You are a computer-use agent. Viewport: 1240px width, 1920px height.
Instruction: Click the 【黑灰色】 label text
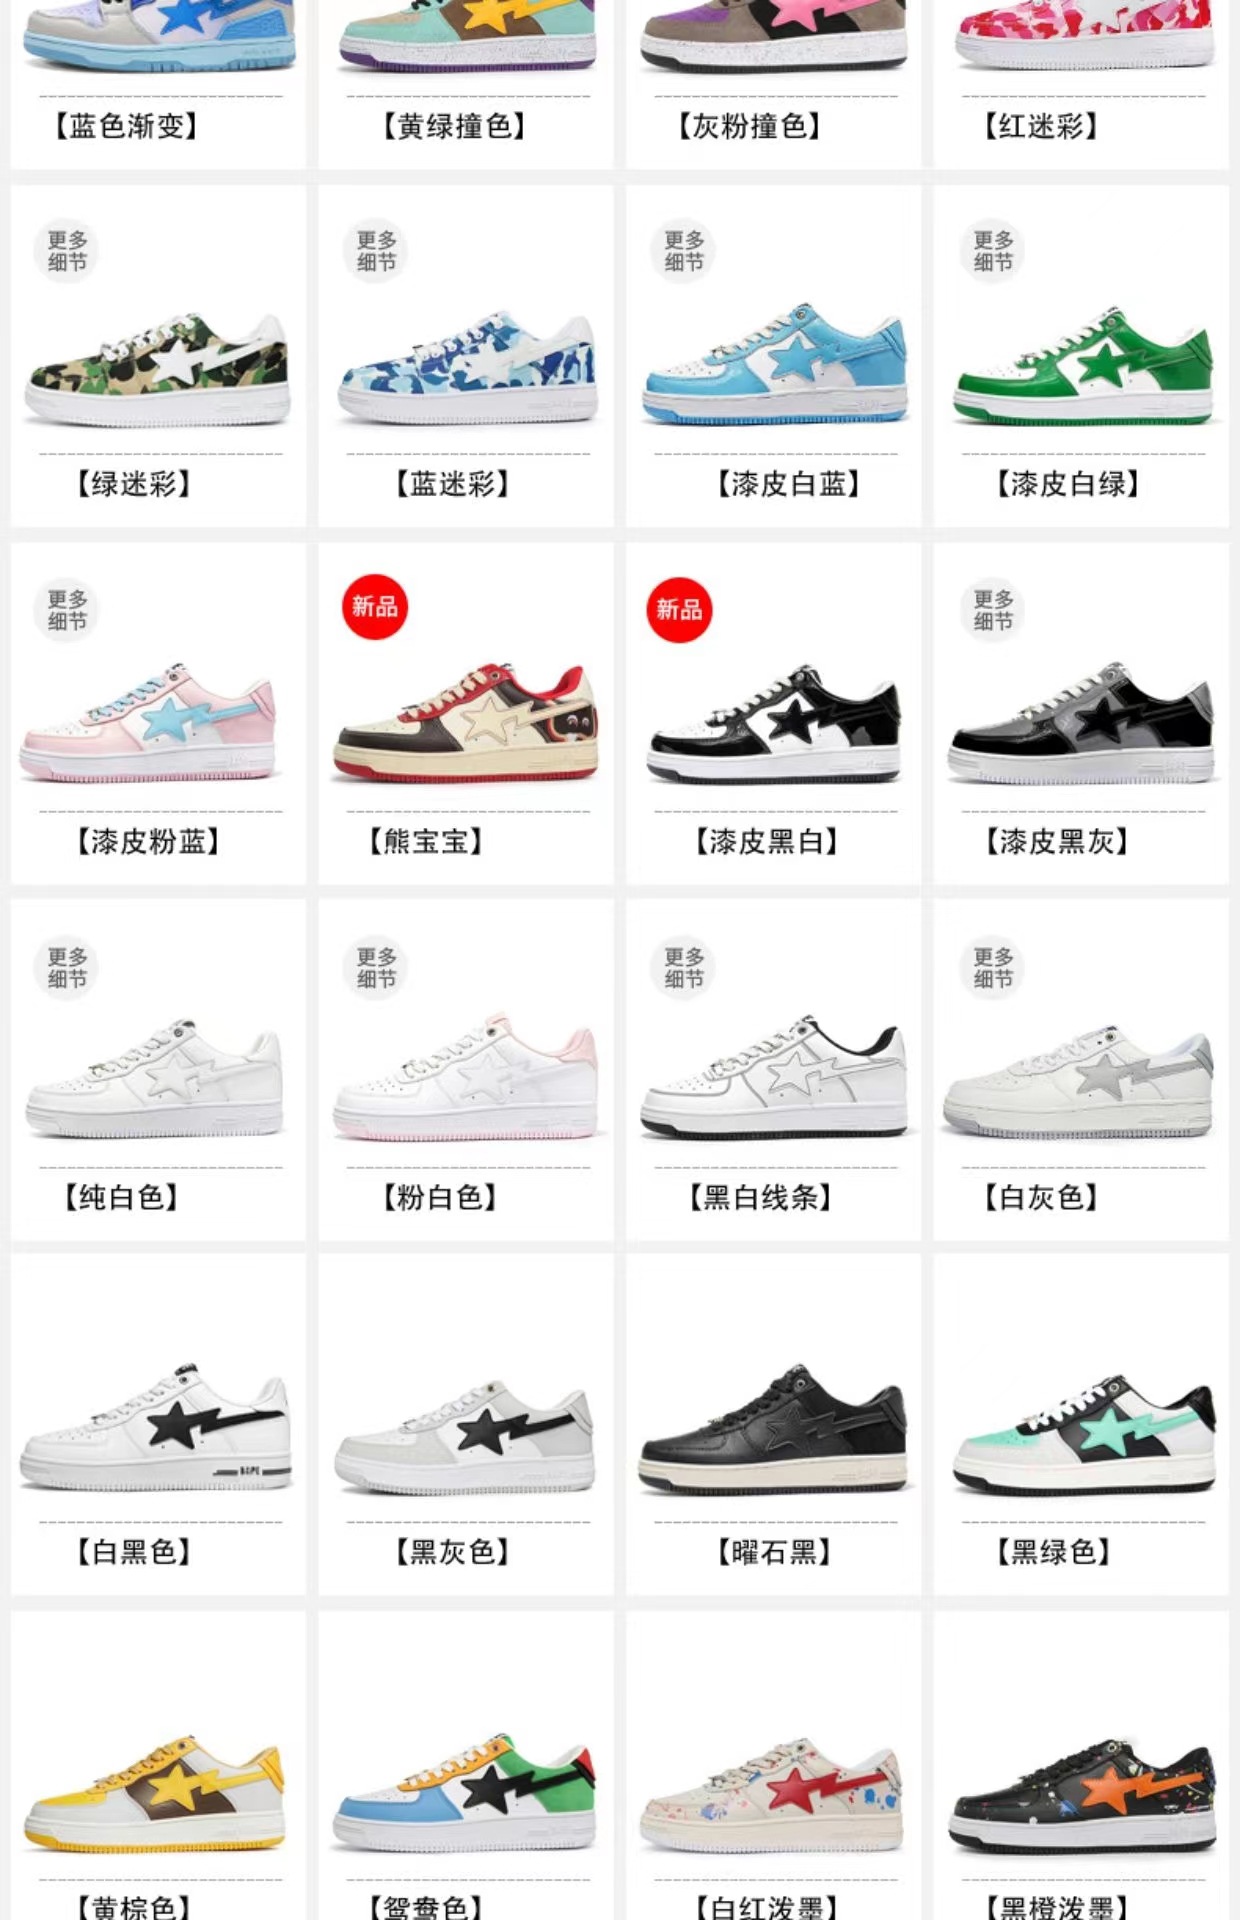pos(452,1552)
